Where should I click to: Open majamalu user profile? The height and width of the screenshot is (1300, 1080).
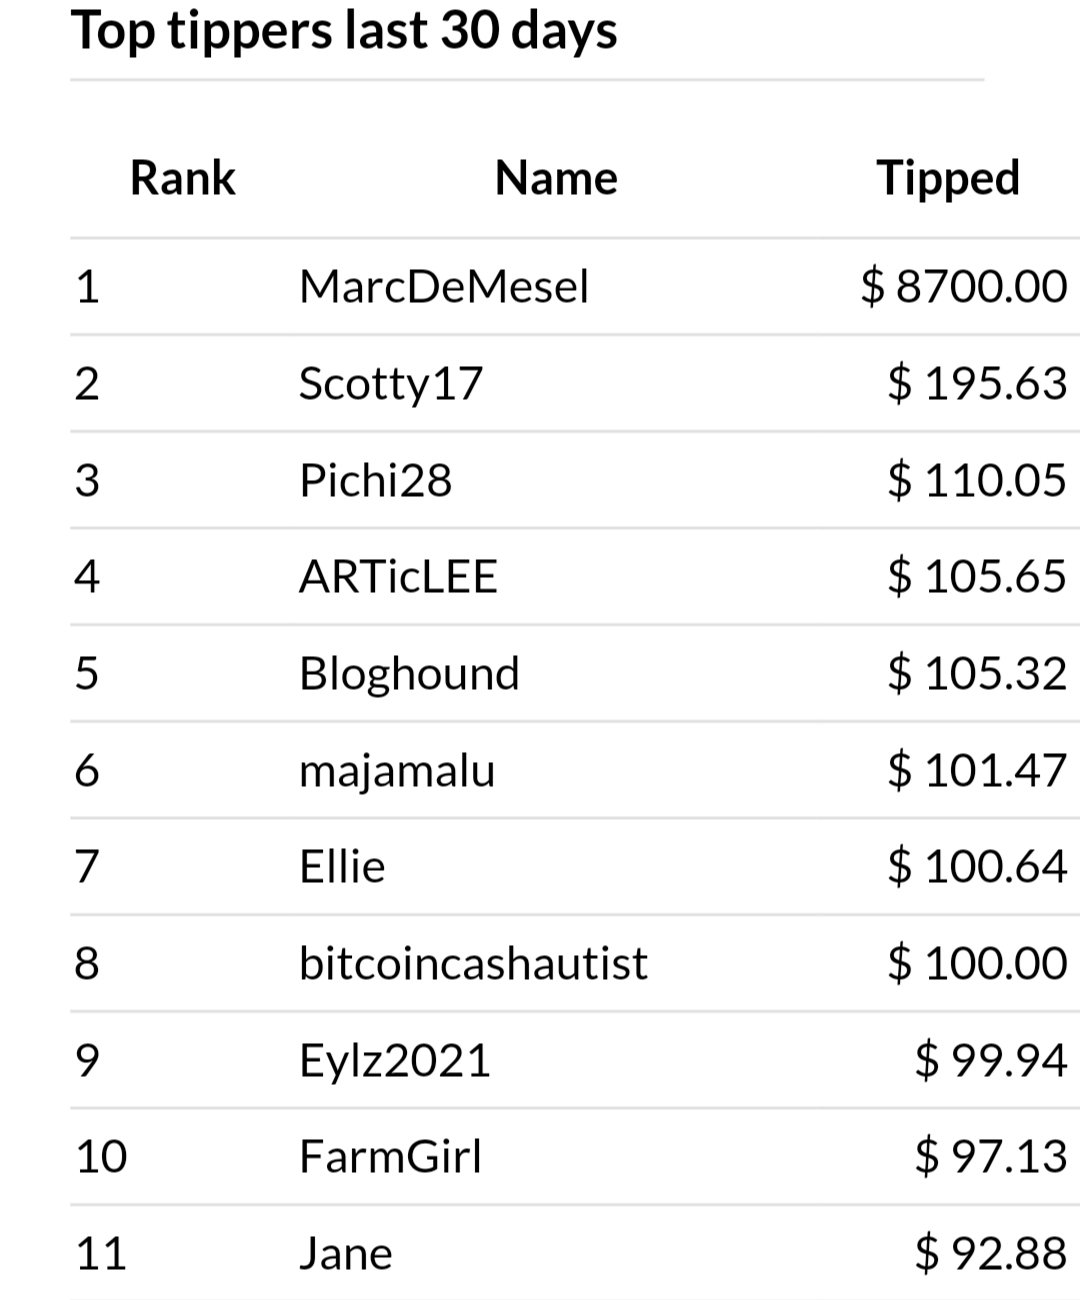tap(397, 771)
